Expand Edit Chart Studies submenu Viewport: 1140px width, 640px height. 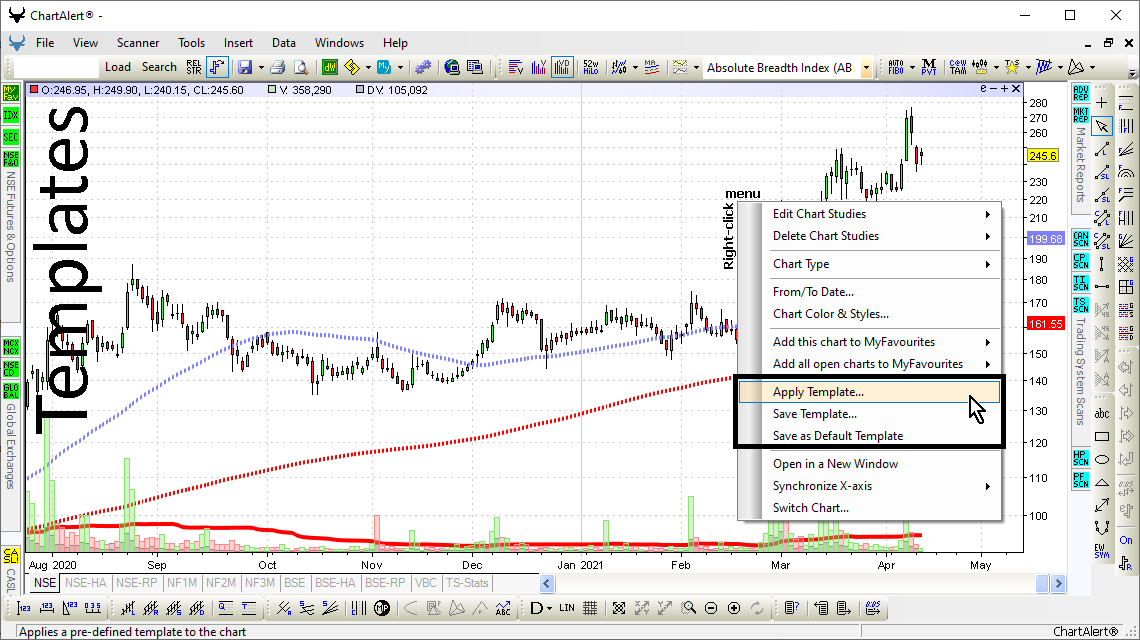tap(870, 214)
